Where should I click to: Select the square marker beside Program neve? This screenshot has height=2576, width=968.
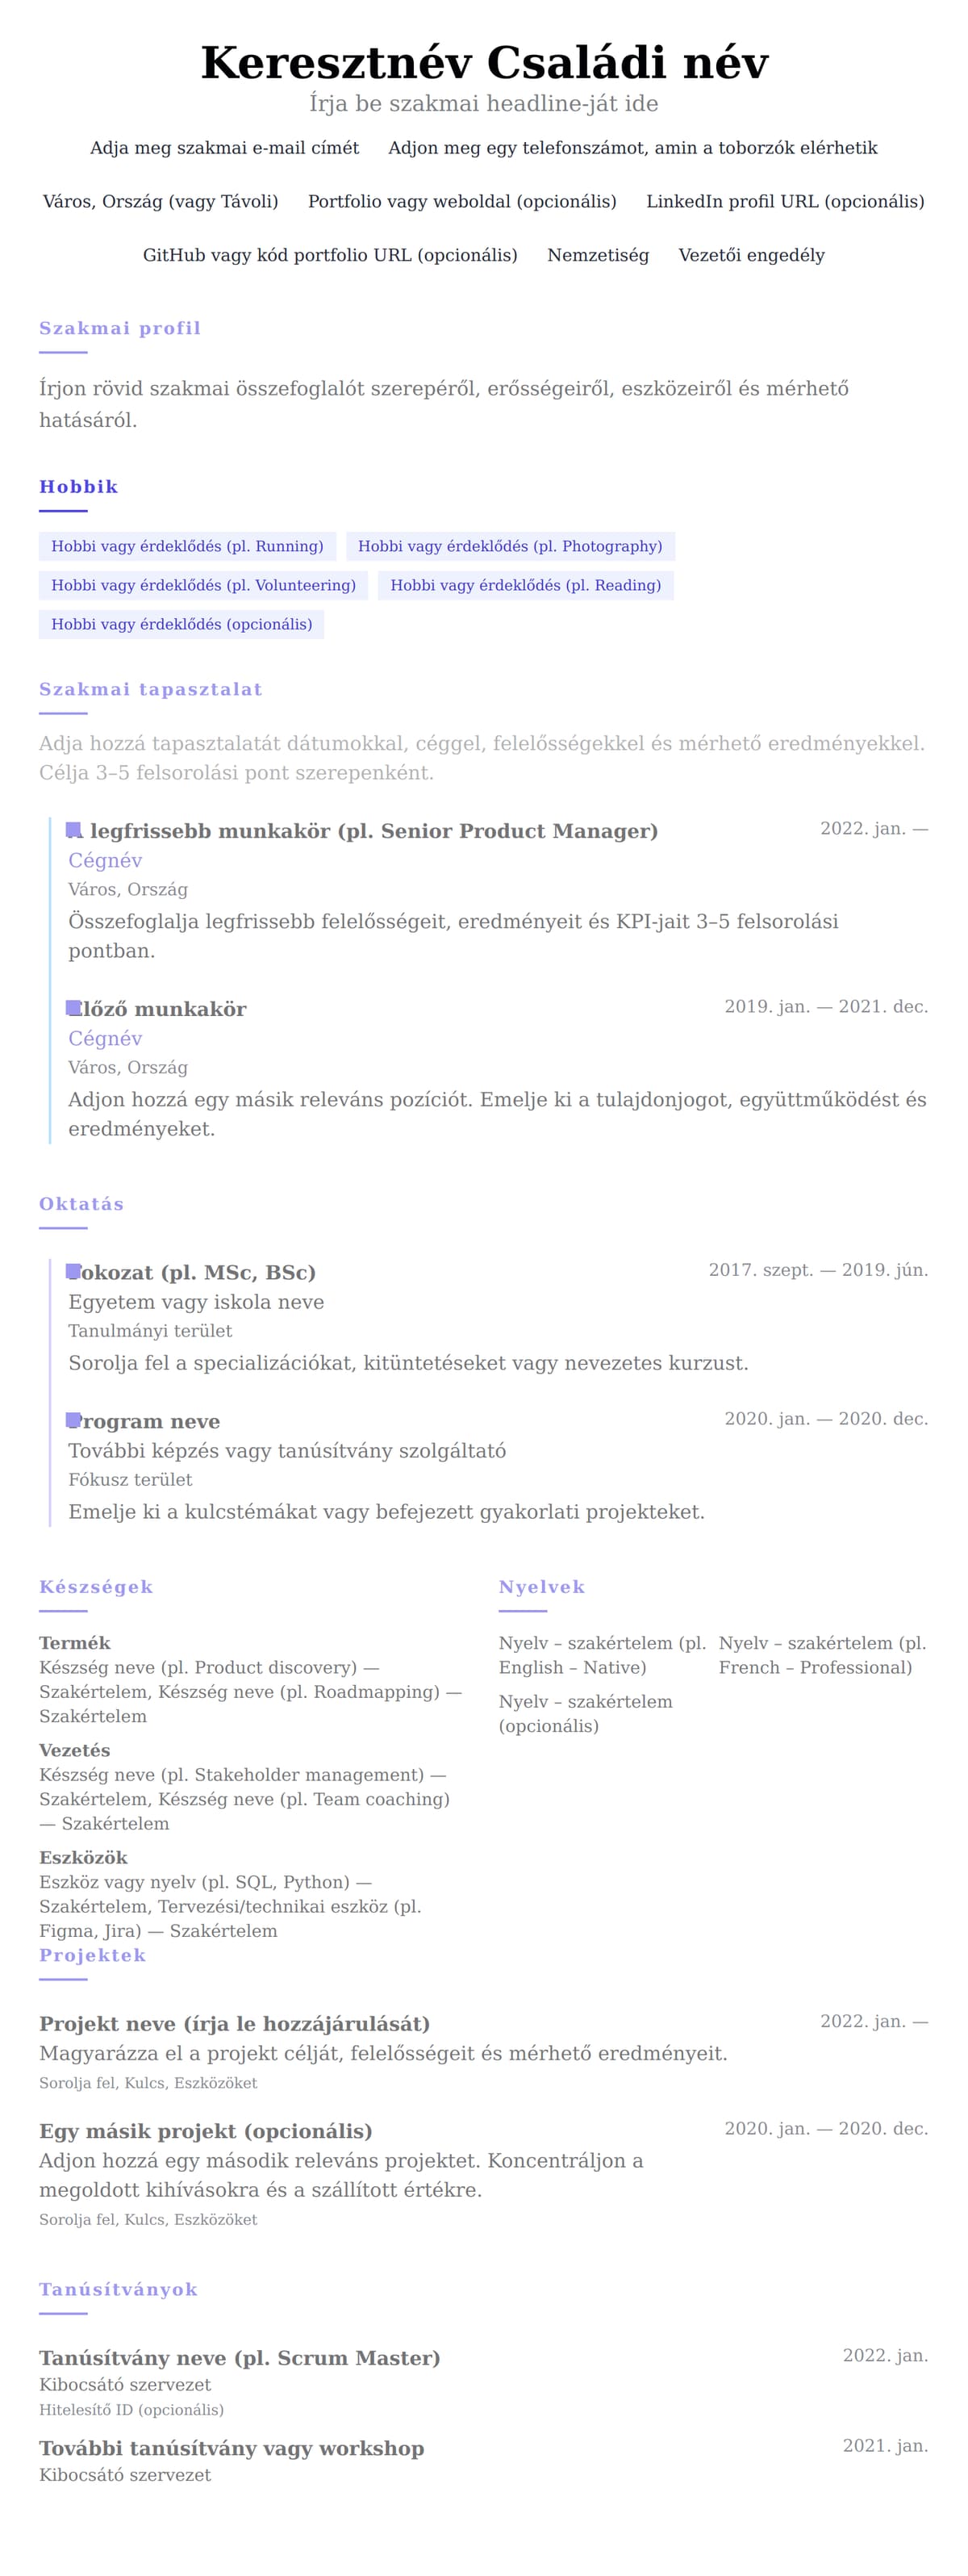[x=73, y=1420]
